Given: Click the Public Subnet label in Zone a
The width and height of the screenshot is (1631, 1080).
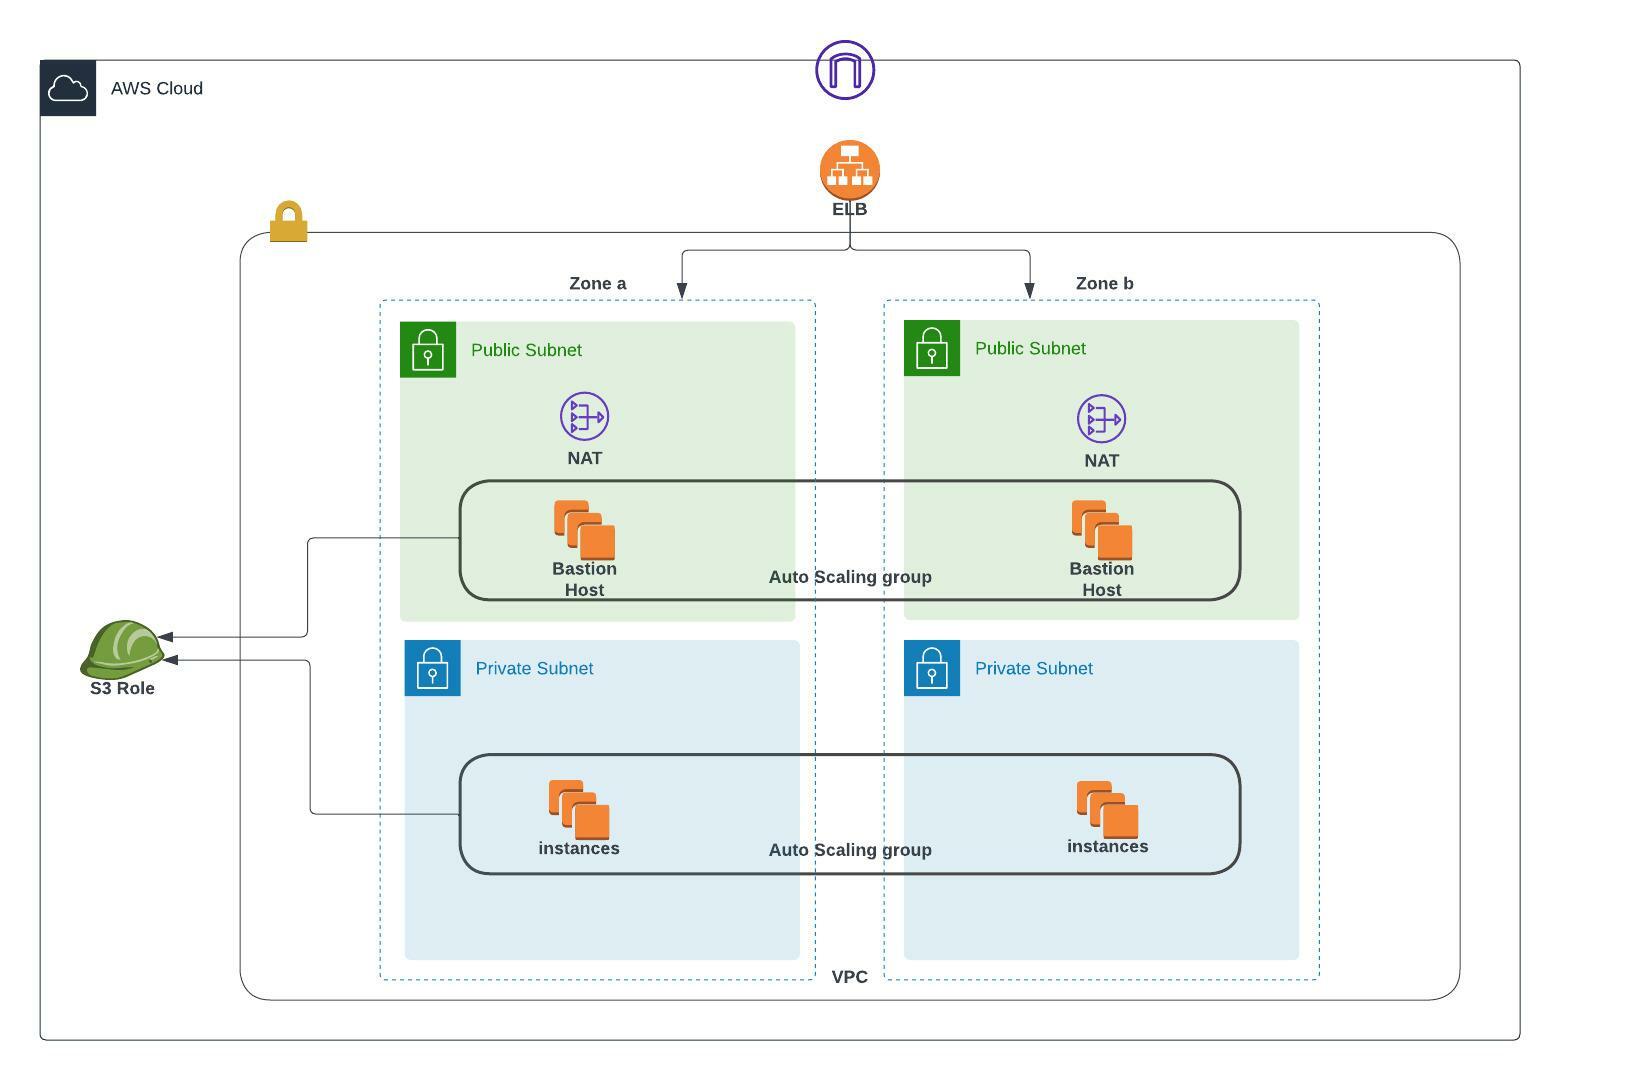Looking at the screenshot, I should coord(526,350).
